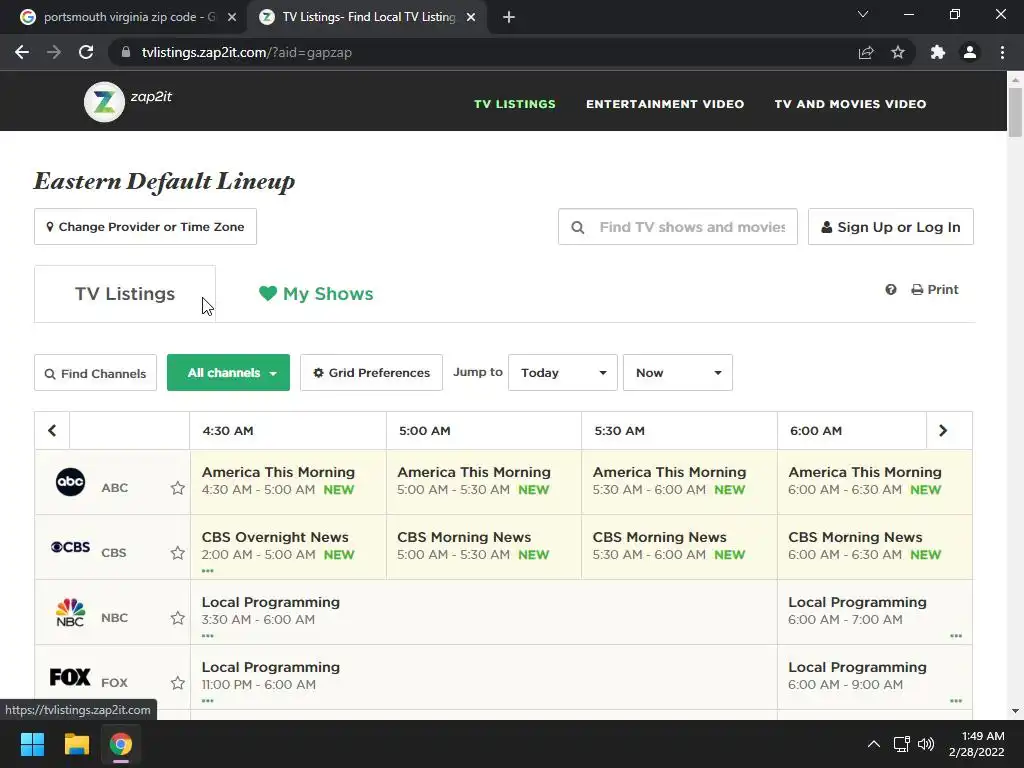
Task: Reload the page with refresh icon
Action: (x=86, y=52)
